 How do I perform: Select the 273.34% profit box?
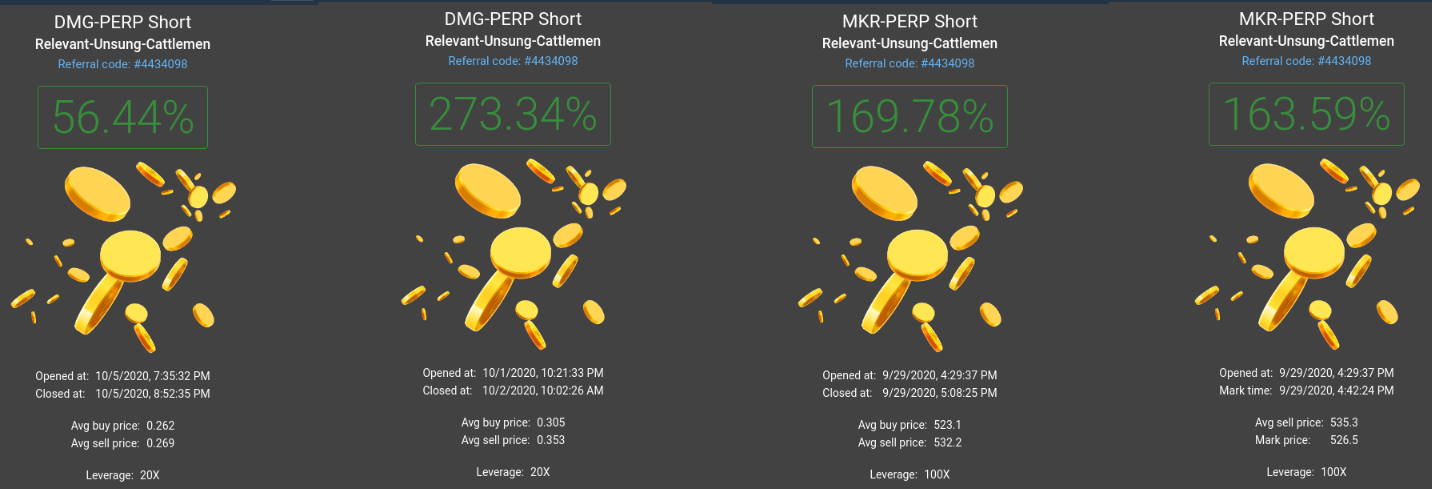(513, 114)
